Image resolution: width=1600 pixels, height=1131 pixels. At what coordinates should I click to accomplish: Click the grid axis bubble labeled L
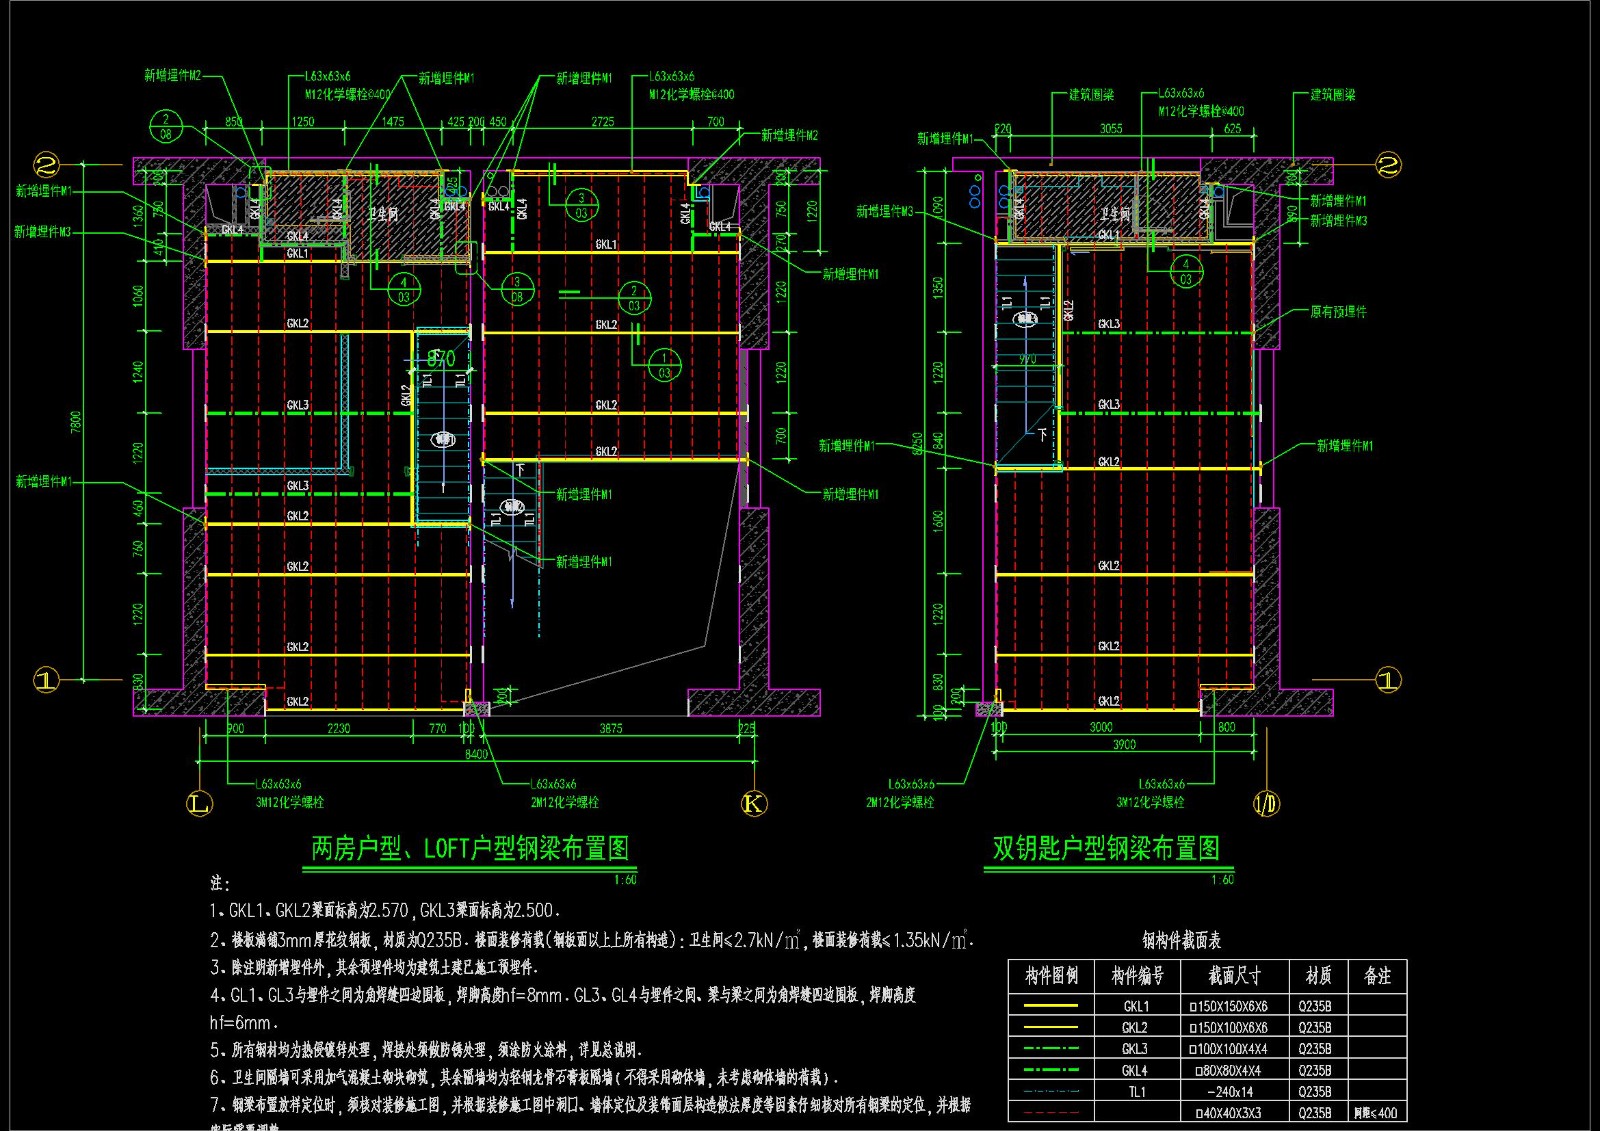(200, 803)
